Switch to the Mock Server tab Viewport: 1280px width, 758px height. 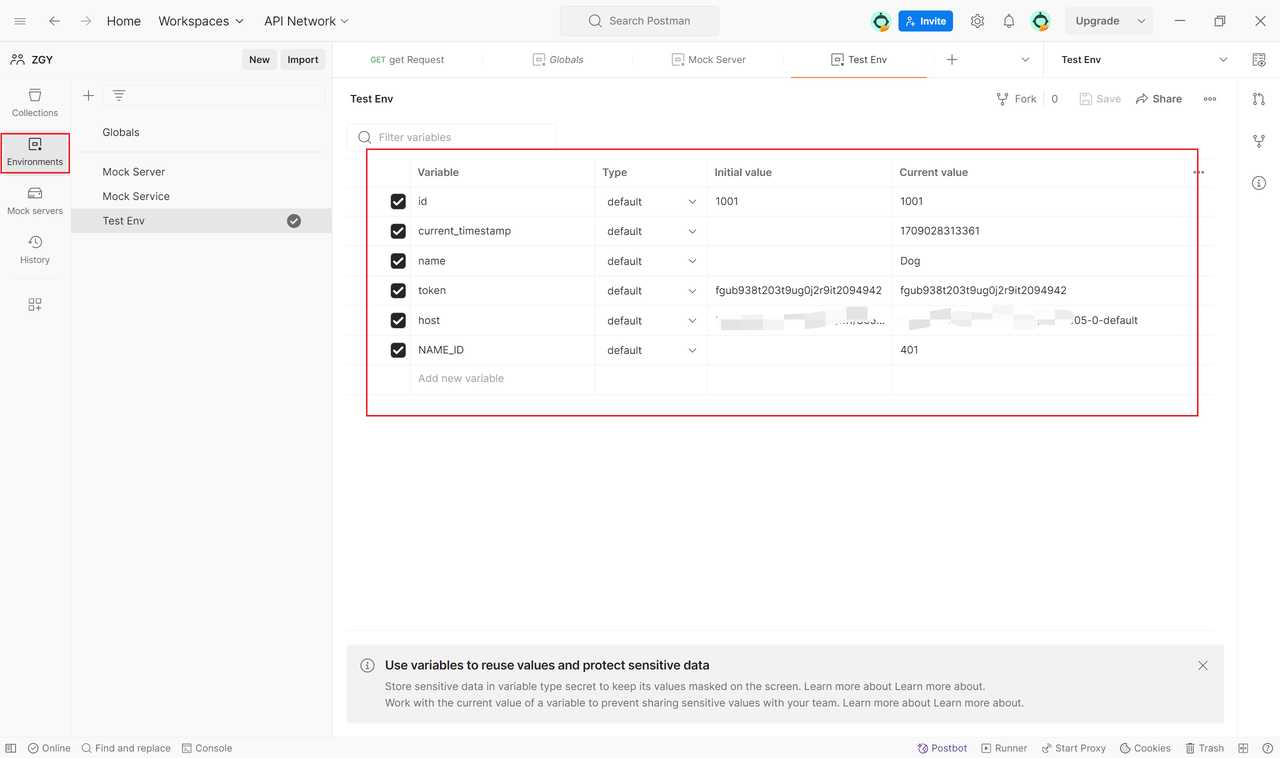coord(709,60)
